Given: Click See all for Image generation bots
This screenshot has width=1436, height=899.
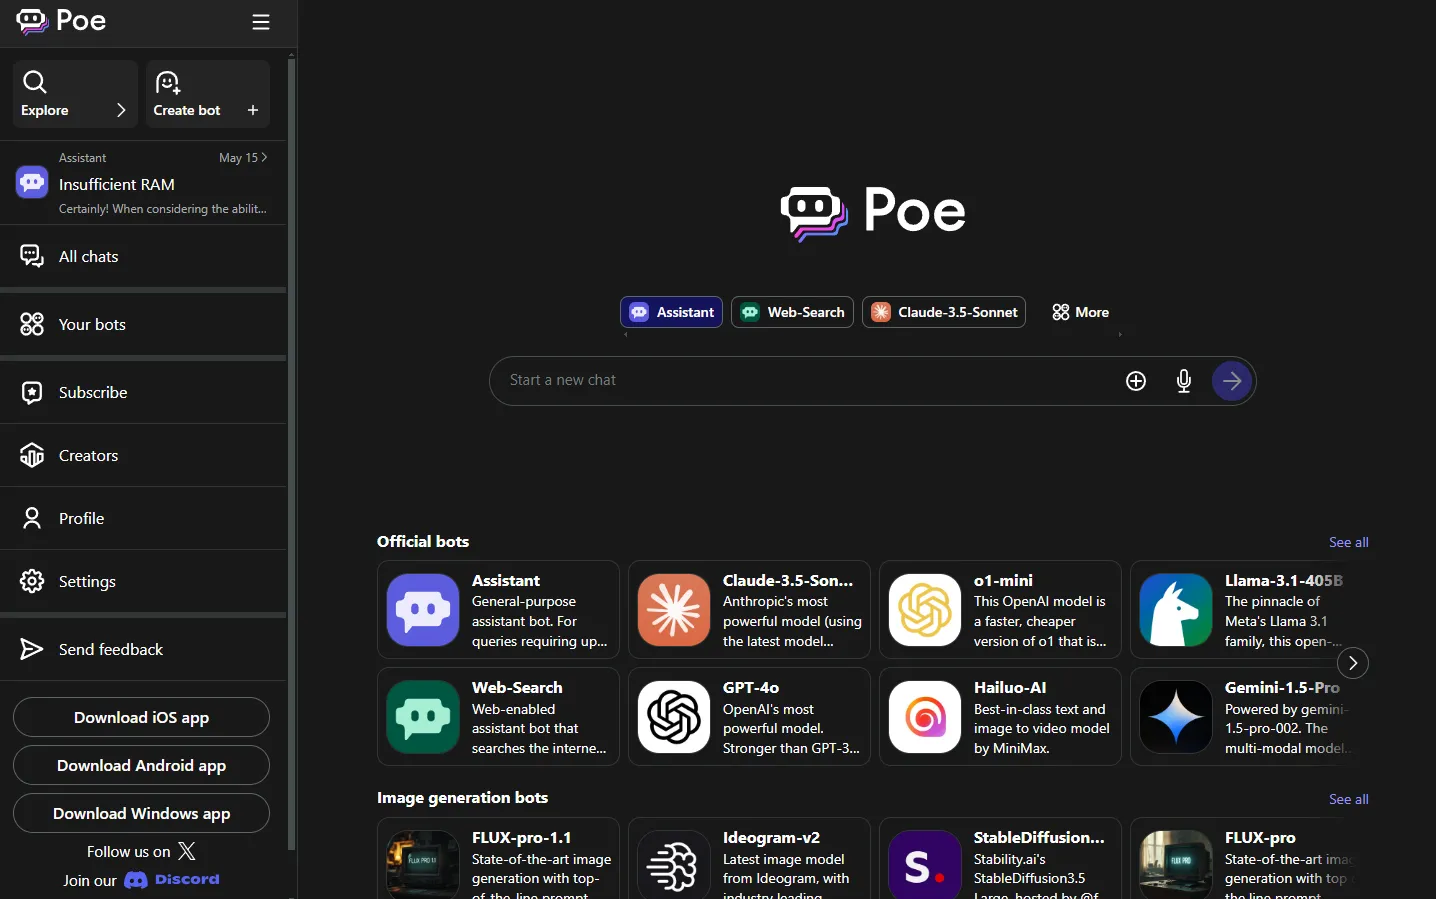Looking at the screenshot, I should click(x=1348, y=799).
